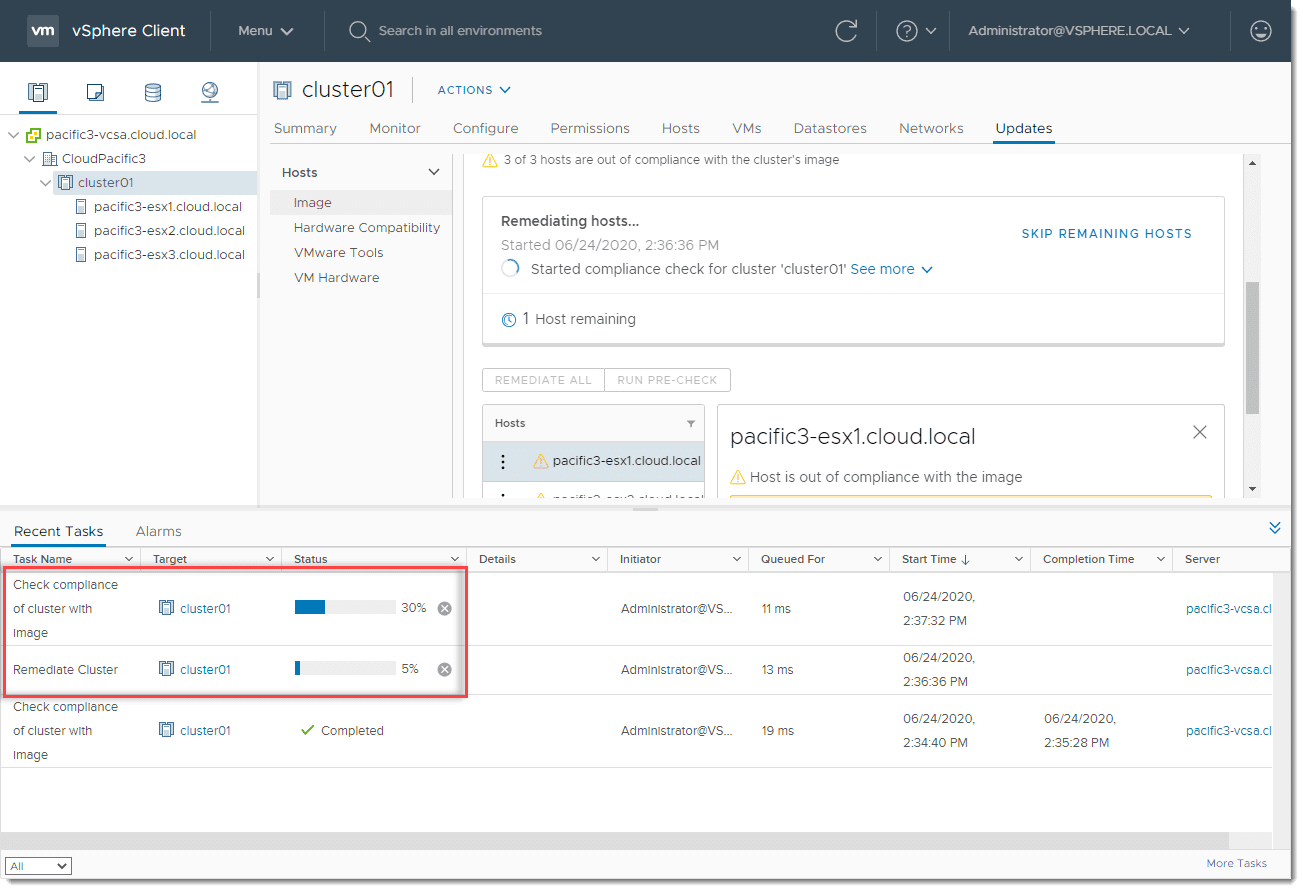Click the CloudPacific3 datacenter icon

tap(50, 158)
